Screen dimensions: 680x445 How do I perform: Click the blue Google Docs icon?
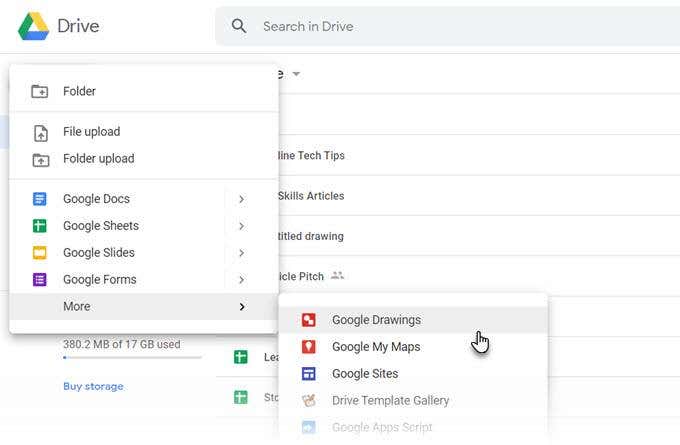[x=39, y=199]
